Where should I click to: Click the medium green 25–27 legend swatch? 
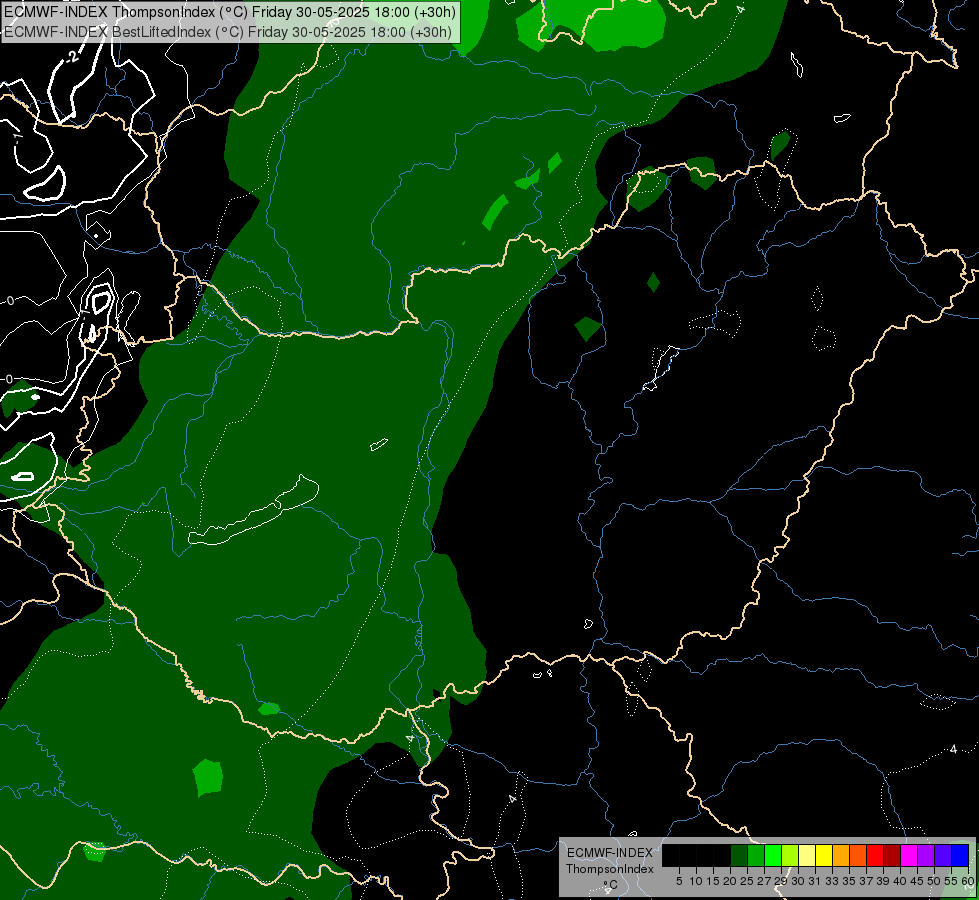pos(756,855)
